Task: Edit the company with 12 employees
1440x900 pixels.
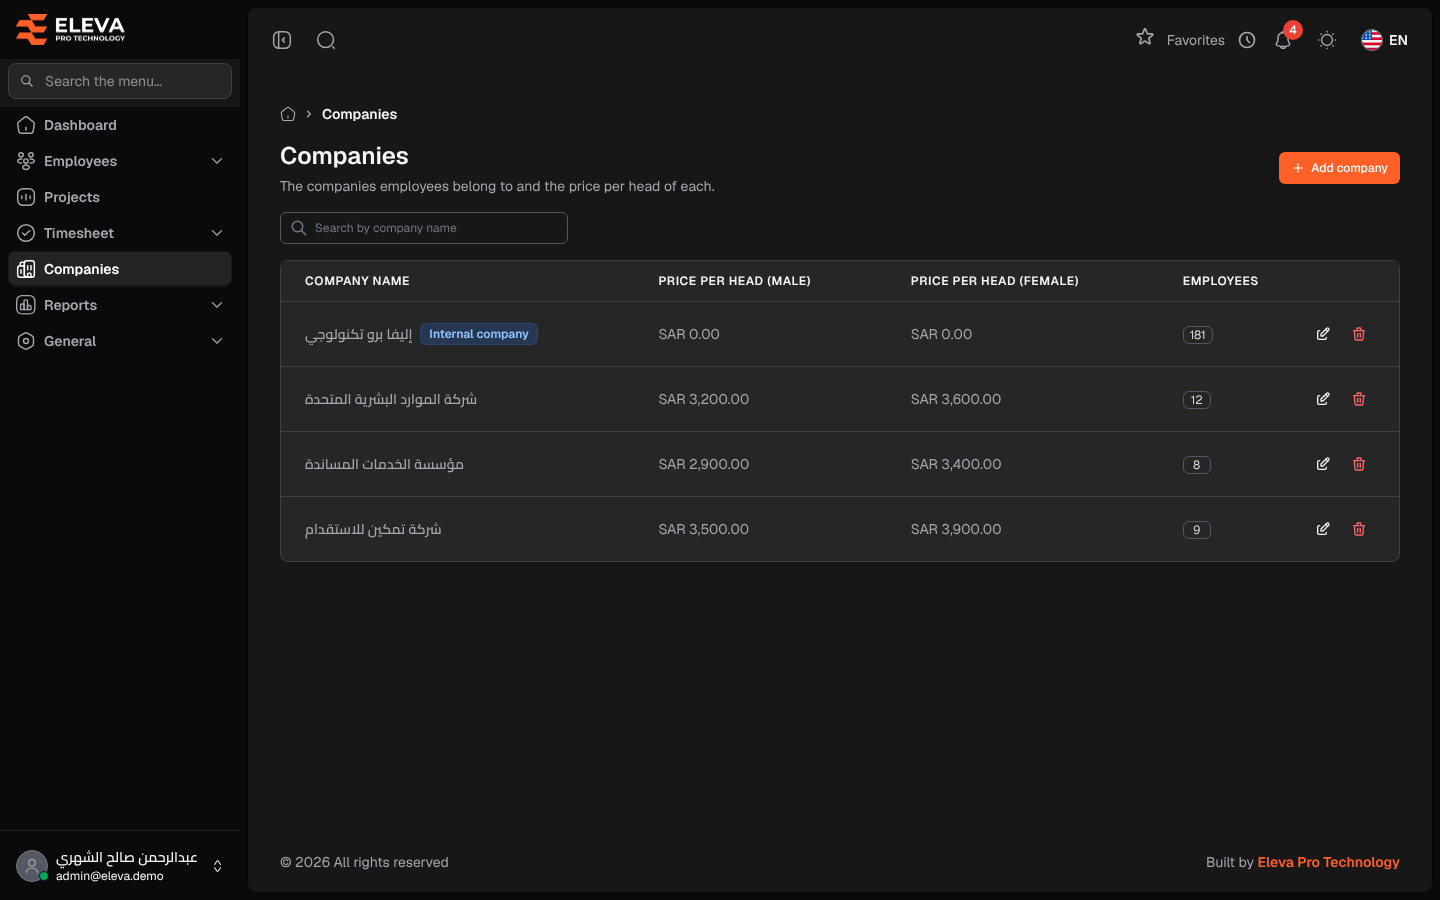Action: pos(1323,399)
